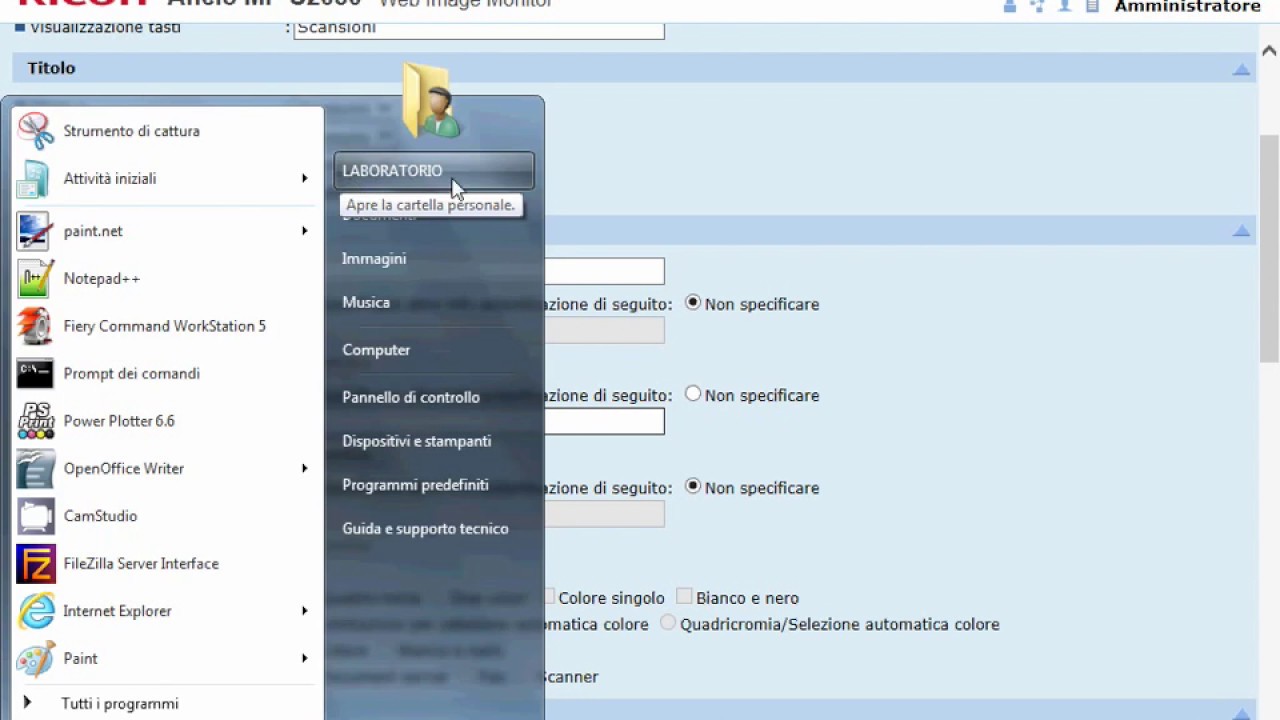The width and height of the screenshot is (1280, 720).
Task: Open Paint palette icon
Action: pyautogui.click(x=35, y=659)
